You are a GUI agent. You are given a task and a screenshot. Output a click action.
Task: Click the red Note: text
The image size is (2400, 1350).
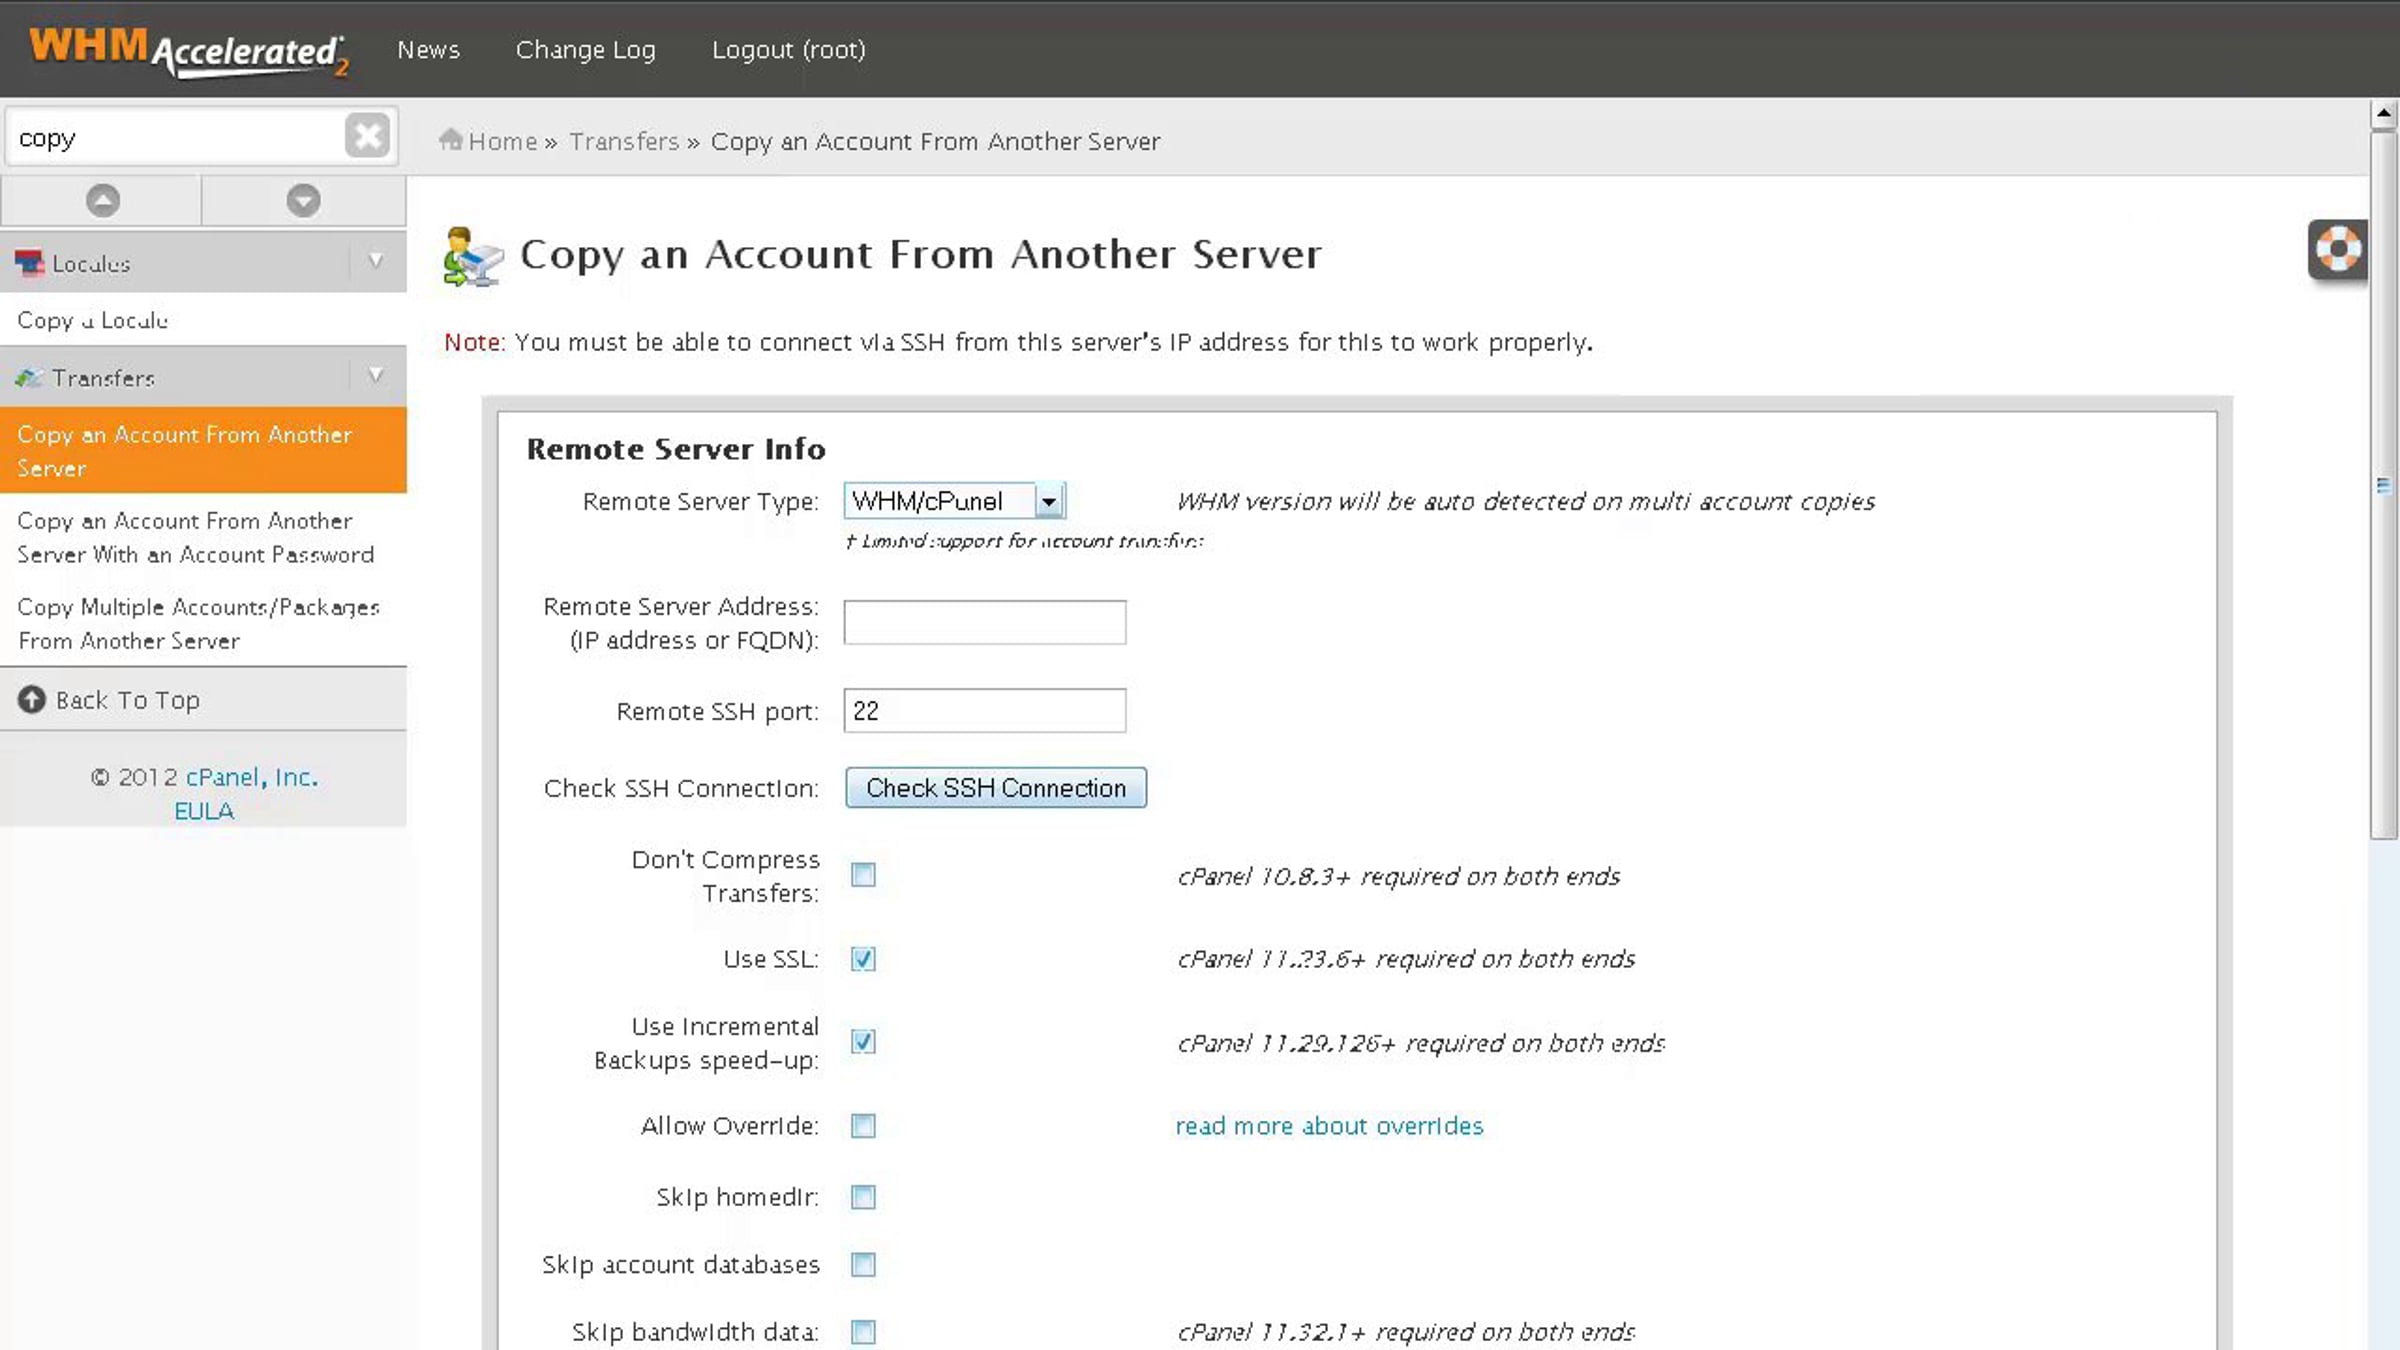[x=475, y=342]
